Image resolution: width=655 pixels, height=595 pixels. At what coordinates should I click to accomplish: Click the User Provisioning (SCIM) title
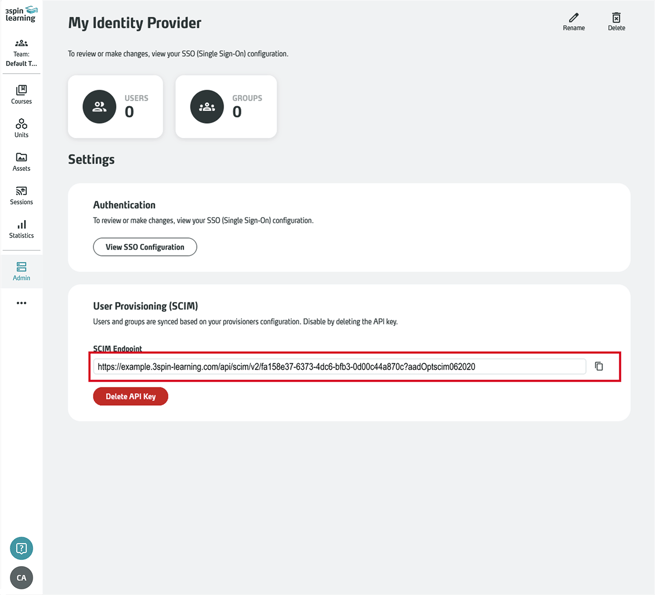coord(145,306)
